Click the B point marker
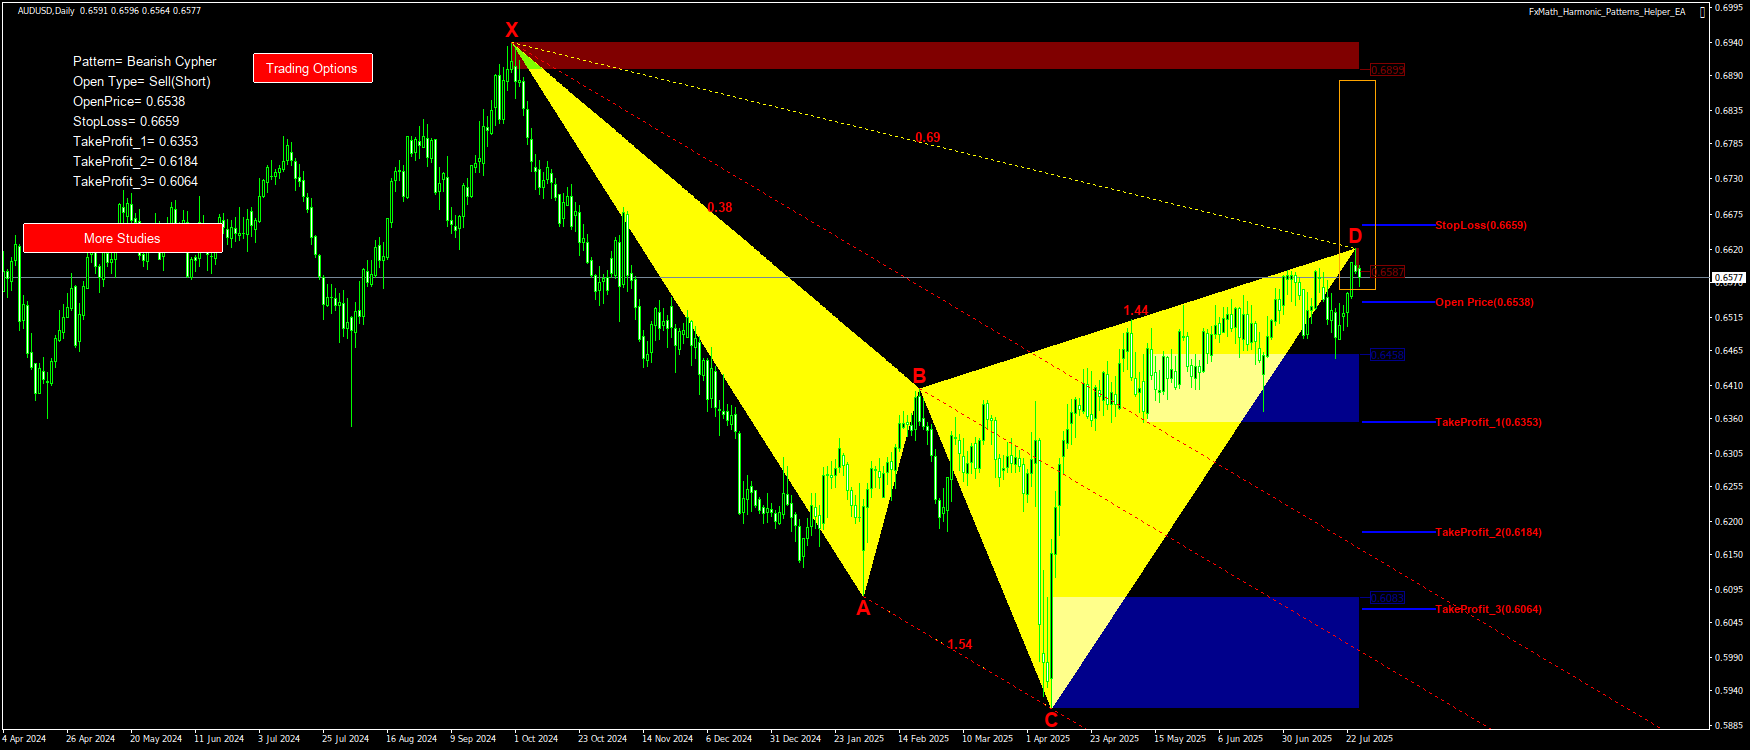The height and width of the screenshot is (750, 1750). pos(919,376)
